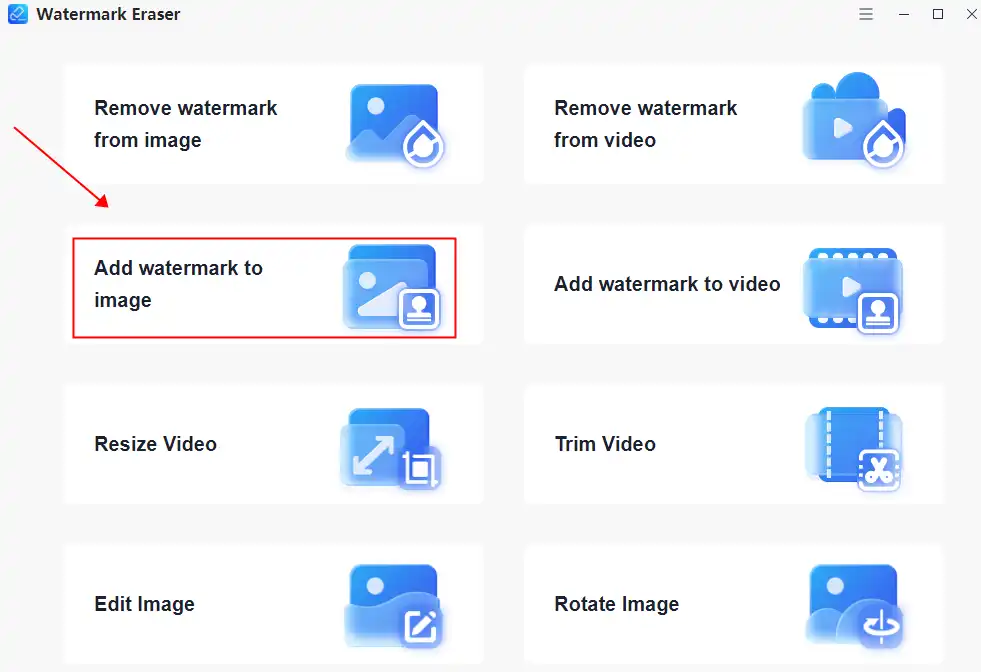
Task: Open the "Resize Video" label
Action: point(156,444)
